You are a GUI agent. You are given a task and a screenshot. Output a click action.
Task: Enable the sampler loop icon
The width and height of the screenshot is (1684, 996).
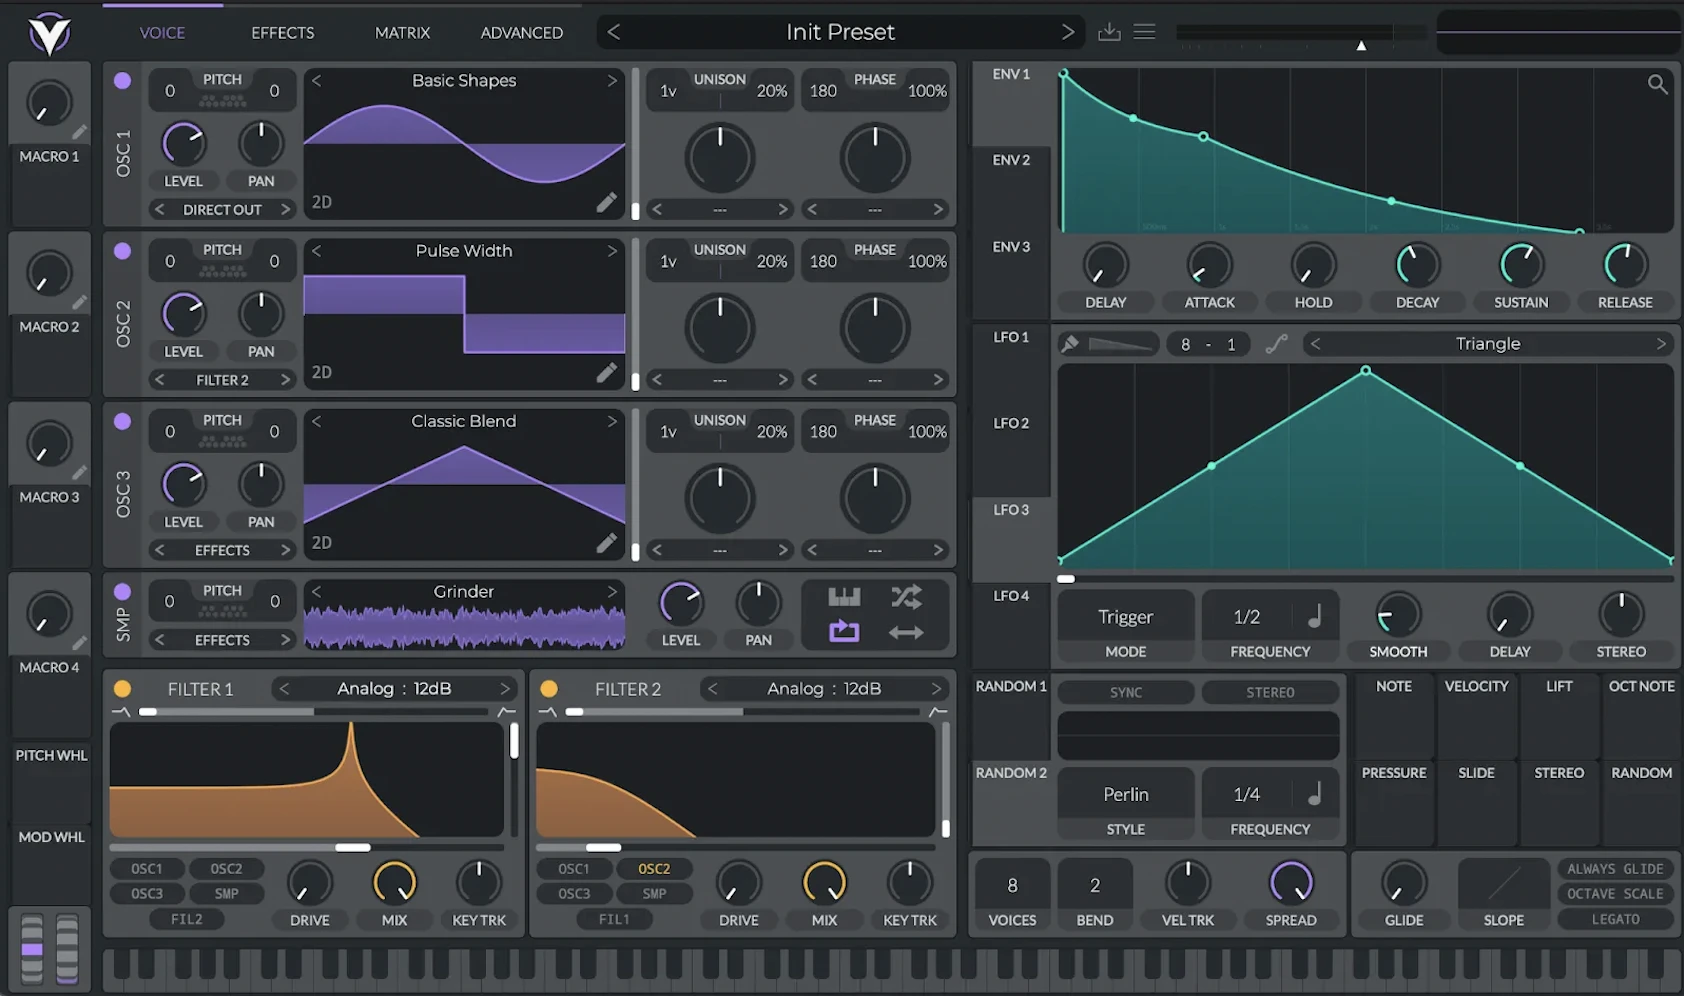pos(844,632)
